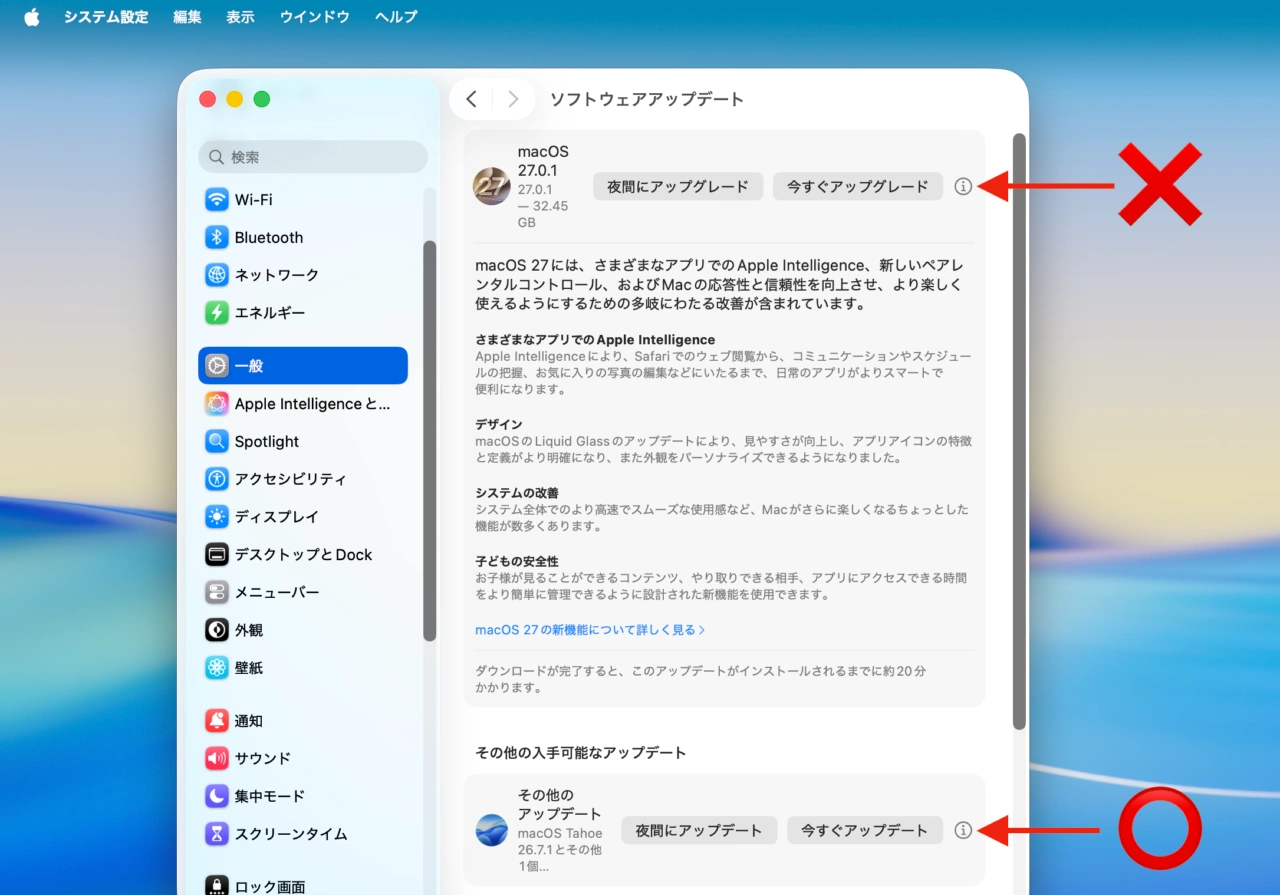Select the アクセシビリティ sidebar label

[291, 479]
